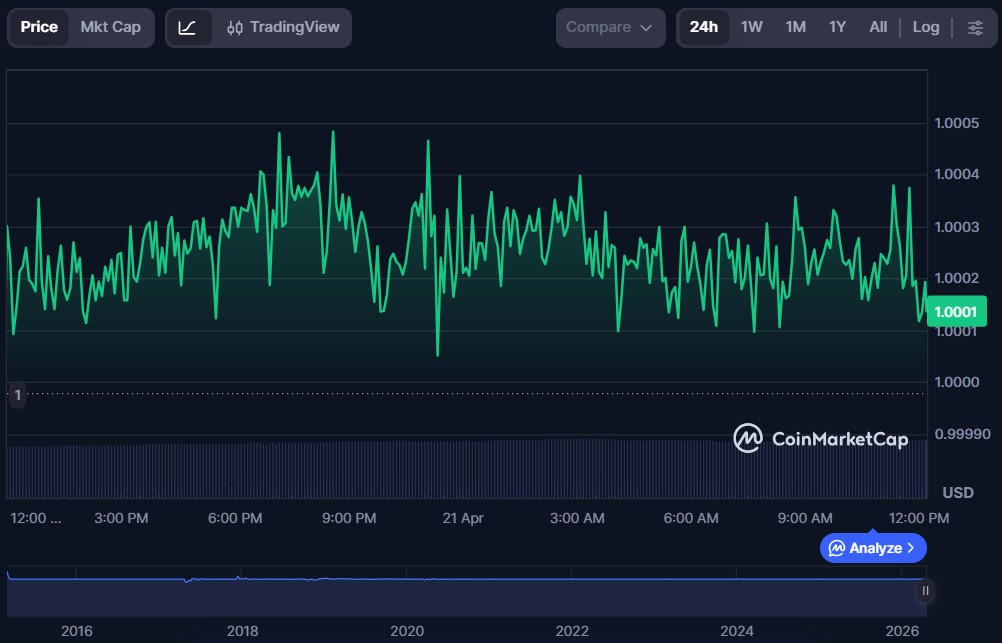Switch range to 1W

[x=751, y=27]
